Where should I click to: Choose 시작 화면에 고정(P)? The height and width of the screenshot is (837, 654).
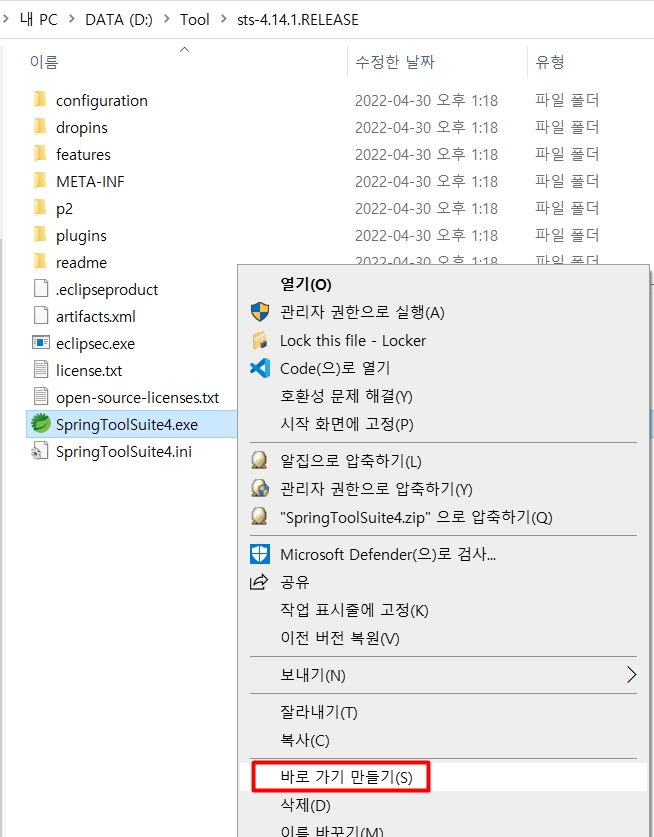click(x=443, y=424)
